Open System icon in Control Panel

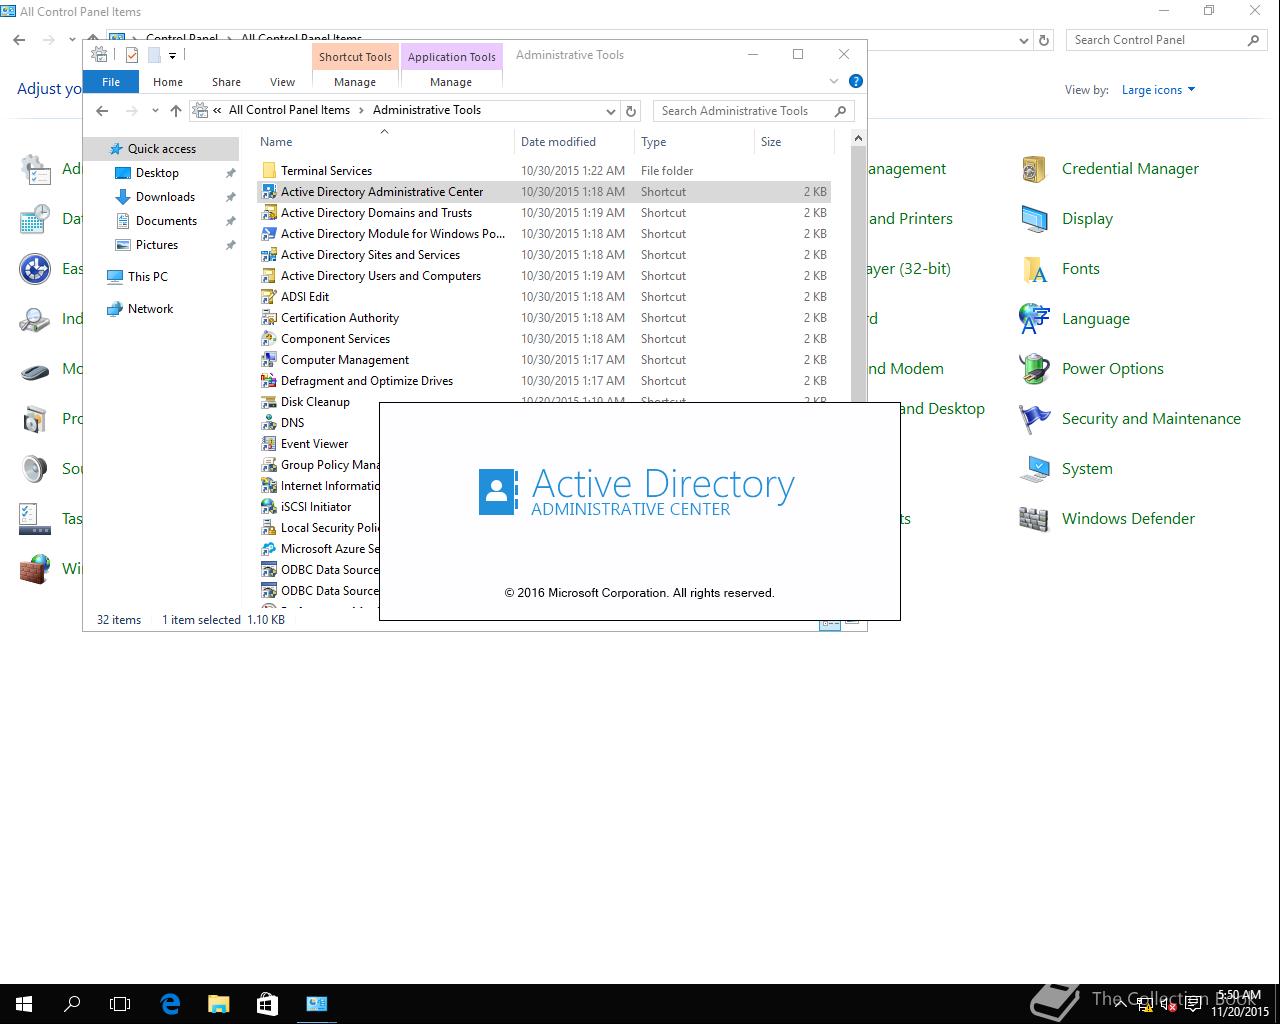pyautogui.click(x=1034, y=469)
